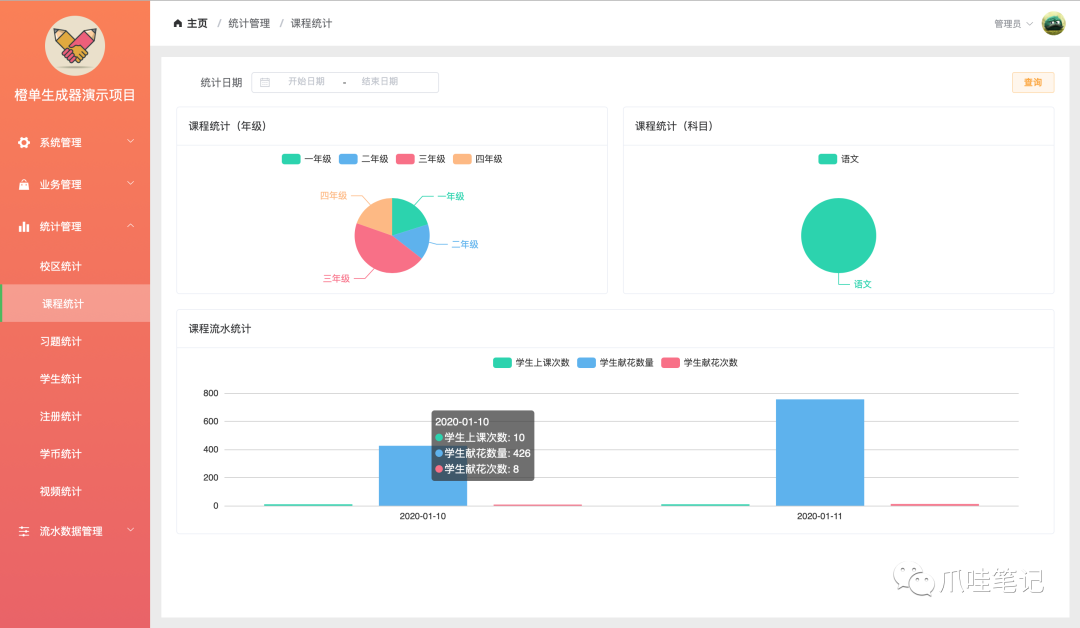Click the 统计管理 bar chart icon

24,227
